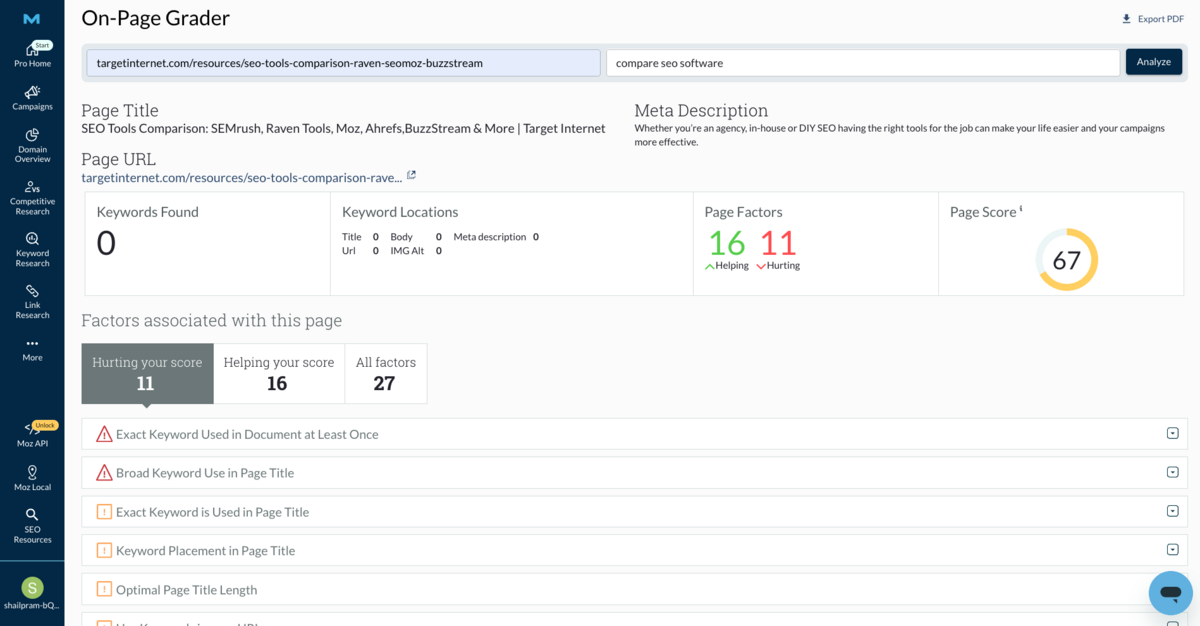1200x626 pixels.
Task: Click alert icon for Keyword Placement in Page Title
Action: [x=104, y=550]
